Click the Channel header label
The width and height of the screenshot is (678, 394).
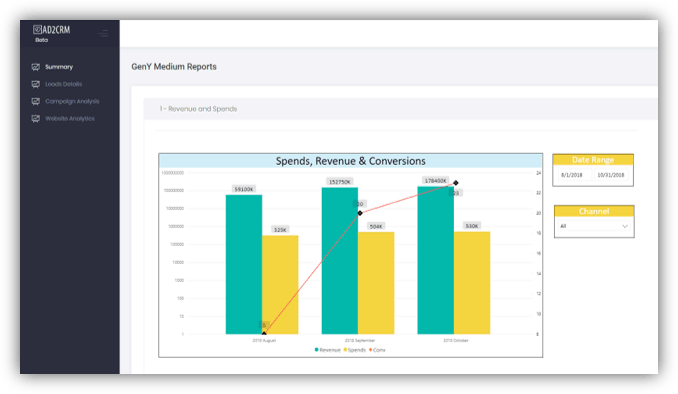click(594, 211)
